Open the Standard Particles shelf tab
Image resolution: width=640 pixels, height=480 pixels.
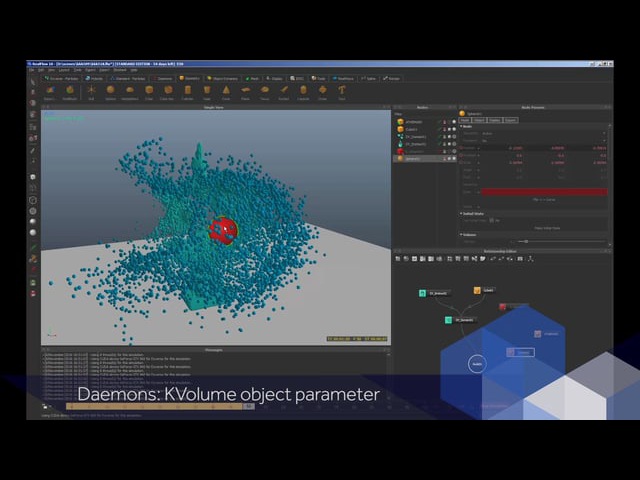[x=128, y=78]
